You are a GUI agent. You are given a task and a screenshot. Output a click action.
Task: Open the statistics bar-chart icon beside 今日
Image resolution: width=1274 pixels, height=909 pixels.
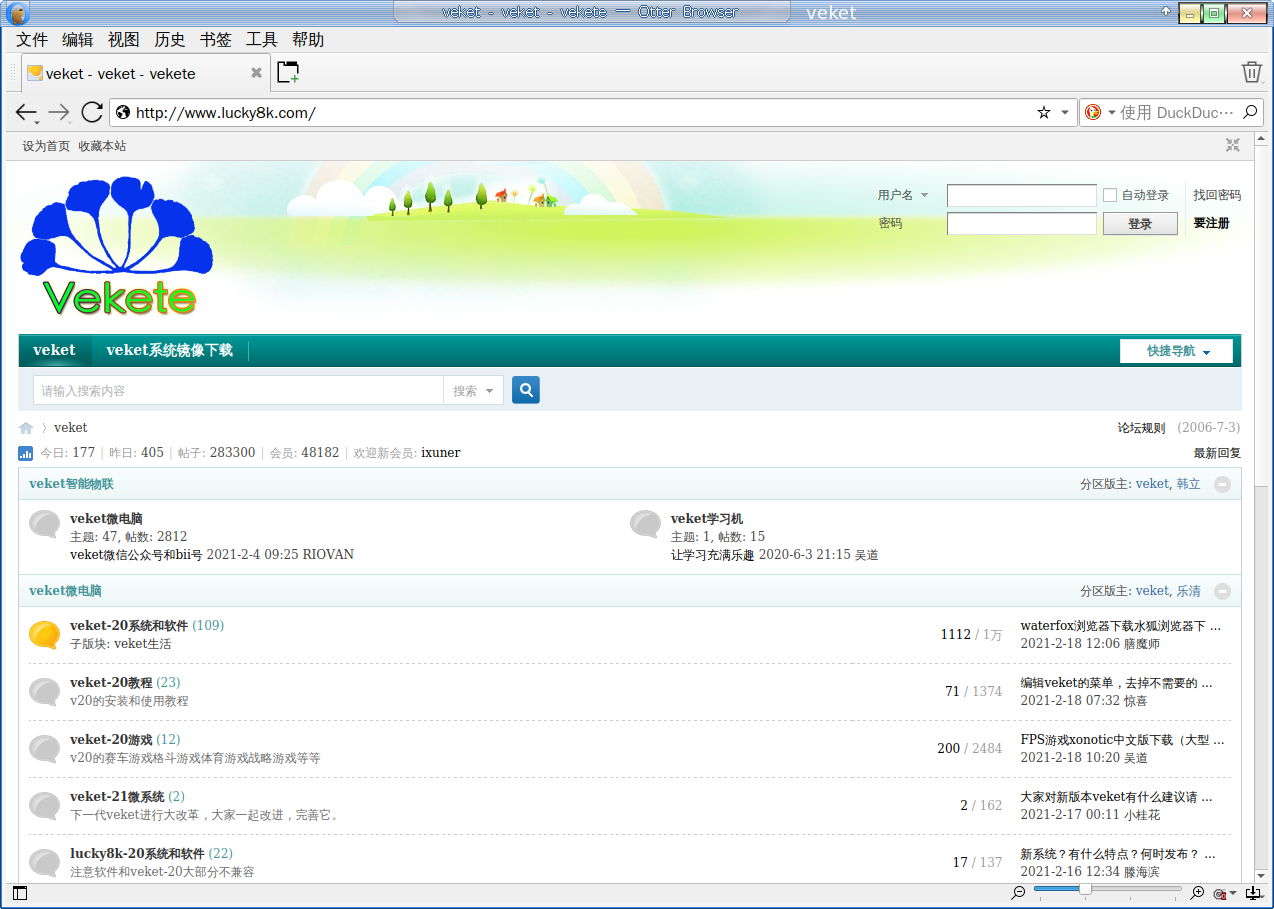26,453
